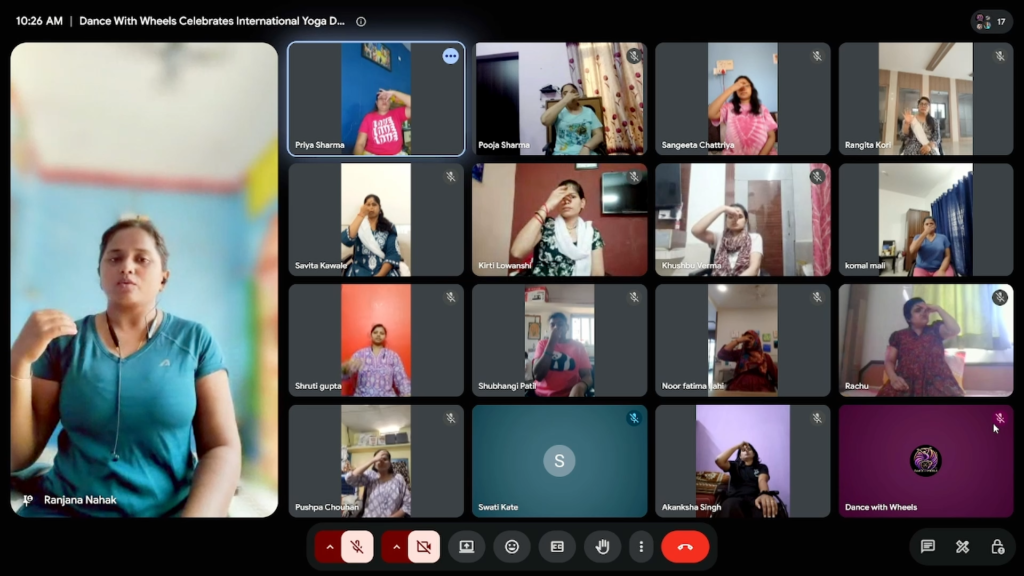Click the 10:26 AM time display
The image size is (1024, 576).
39,22
